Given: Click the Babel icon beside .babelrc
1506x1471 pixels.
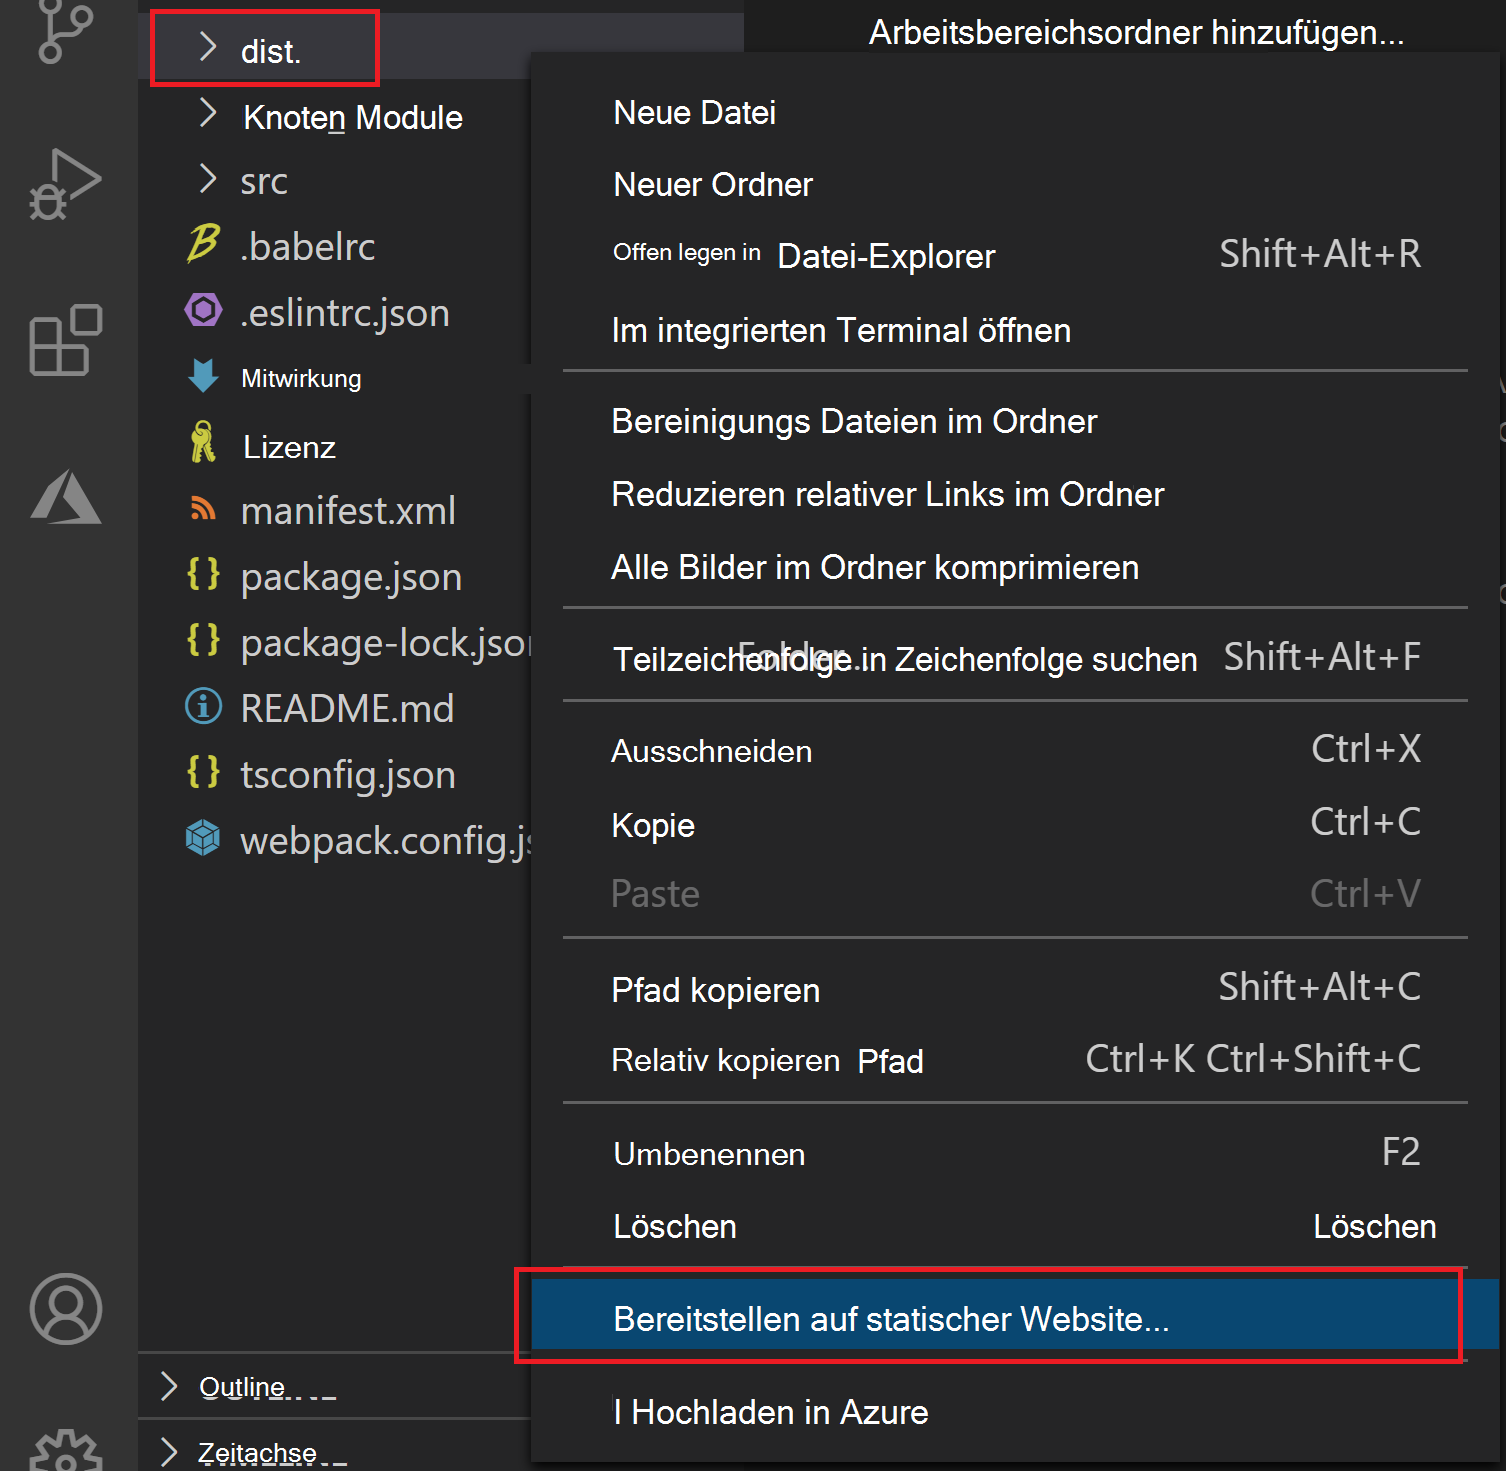Looking at the screenshot, I should (x=203, y=243).
